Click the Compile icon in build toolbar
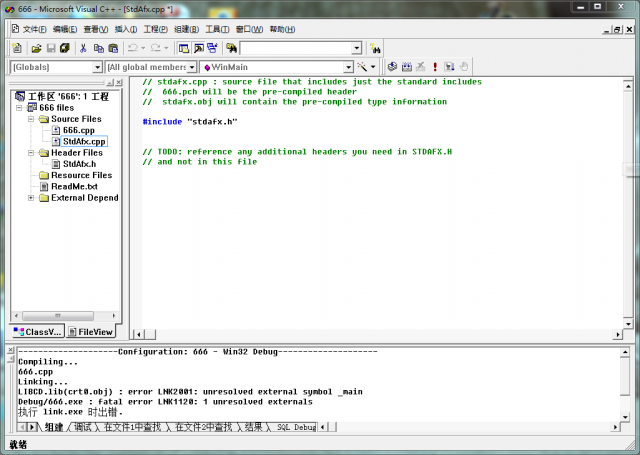This screenshot has height=455, width=640. [x=393, y=67]
